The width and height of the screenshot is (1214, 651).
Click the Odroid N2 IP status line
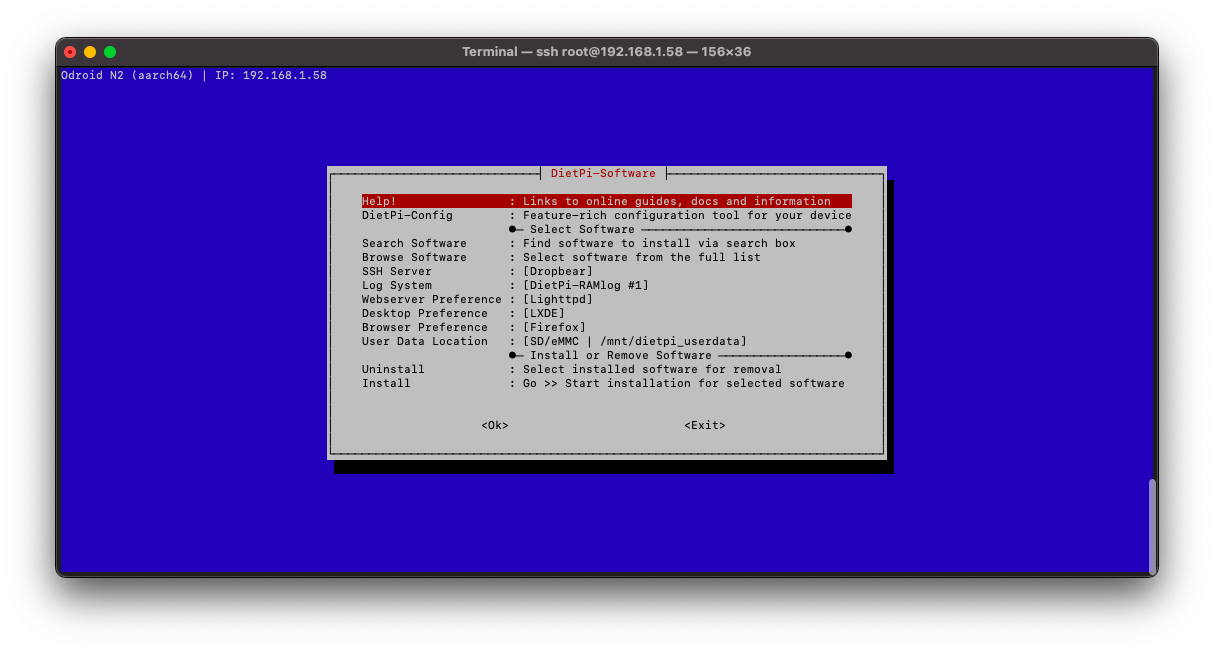(194, 75)
